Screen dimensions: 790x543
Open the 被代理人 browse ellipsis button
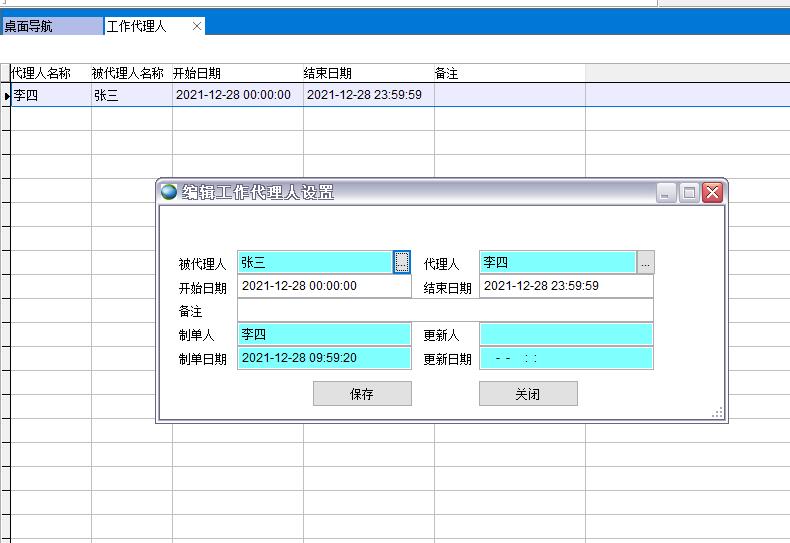(x=402, y=262)
